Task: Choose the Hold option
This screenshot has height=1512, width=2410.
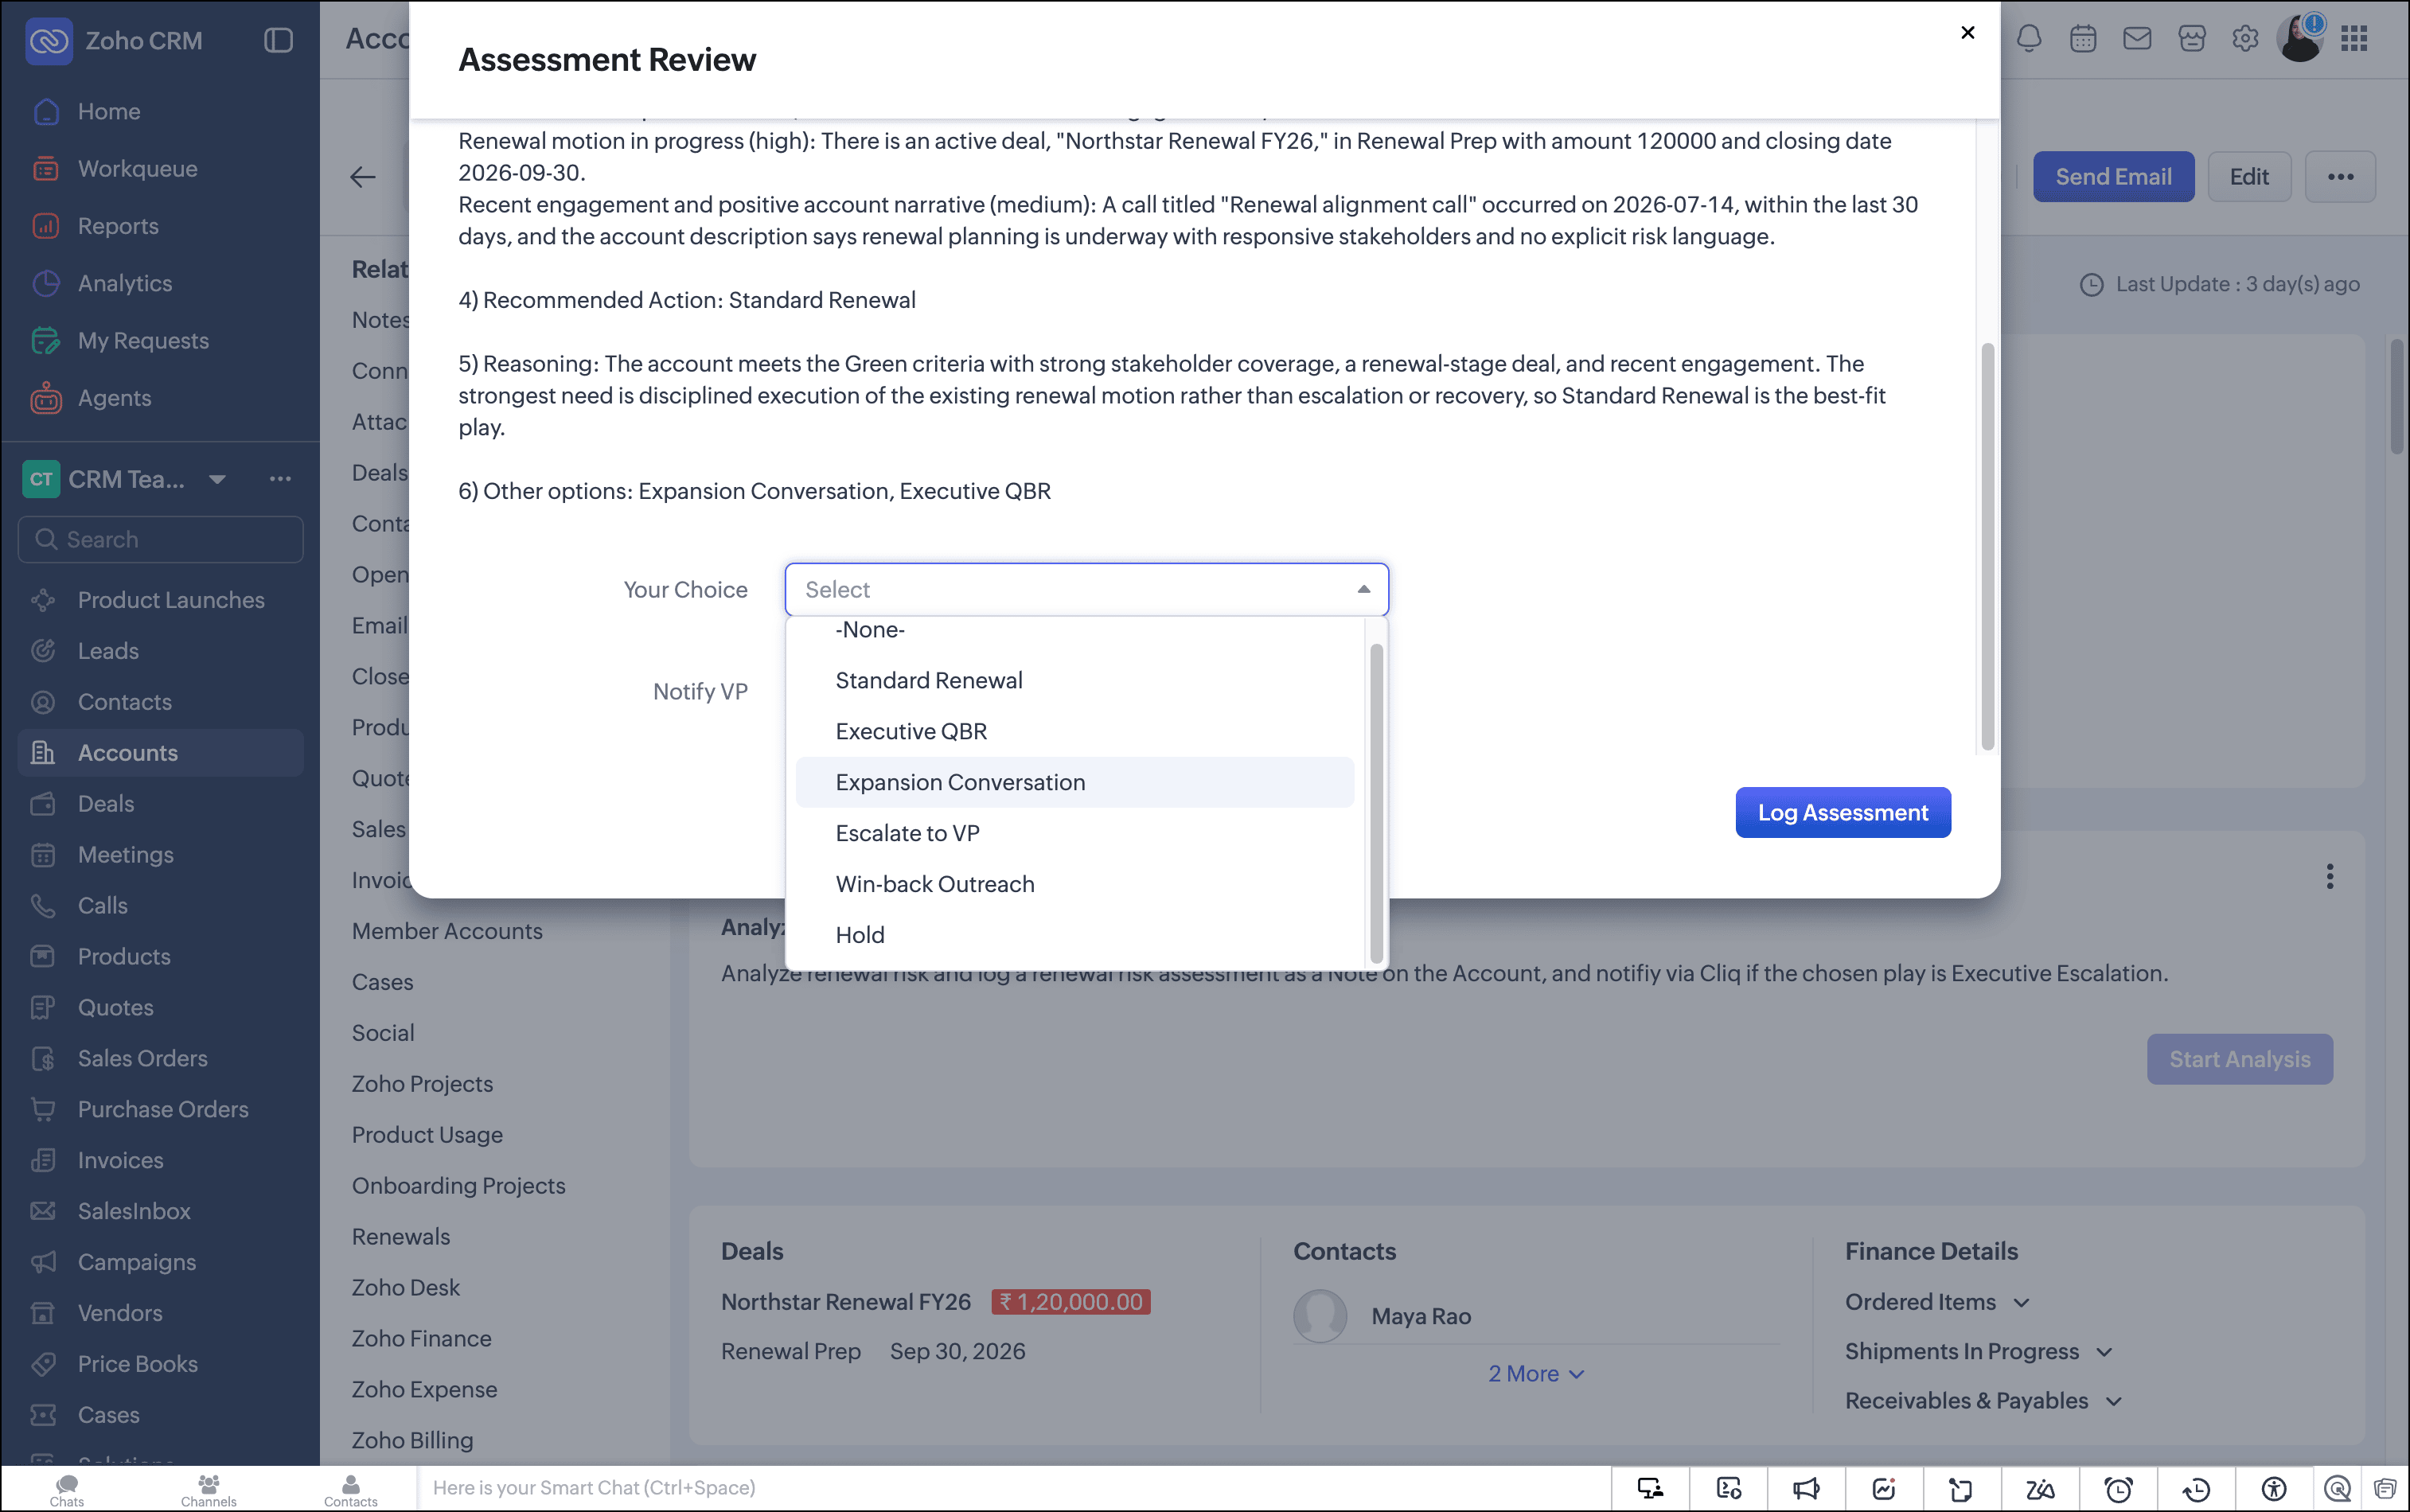Action: tap(1075, 935)
